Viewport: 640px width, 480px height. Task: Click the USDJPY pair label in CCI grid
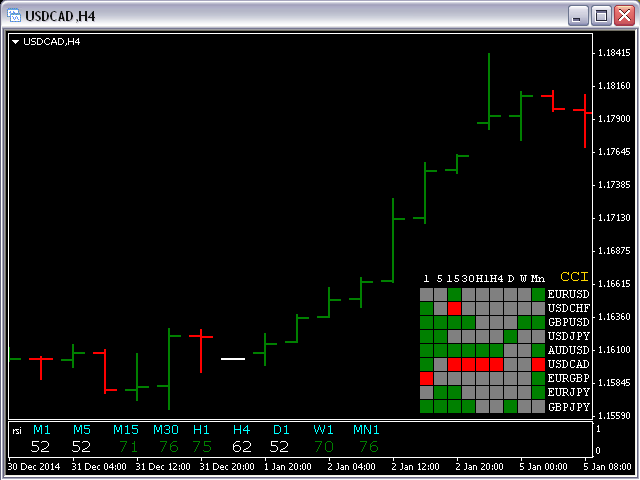569,336
